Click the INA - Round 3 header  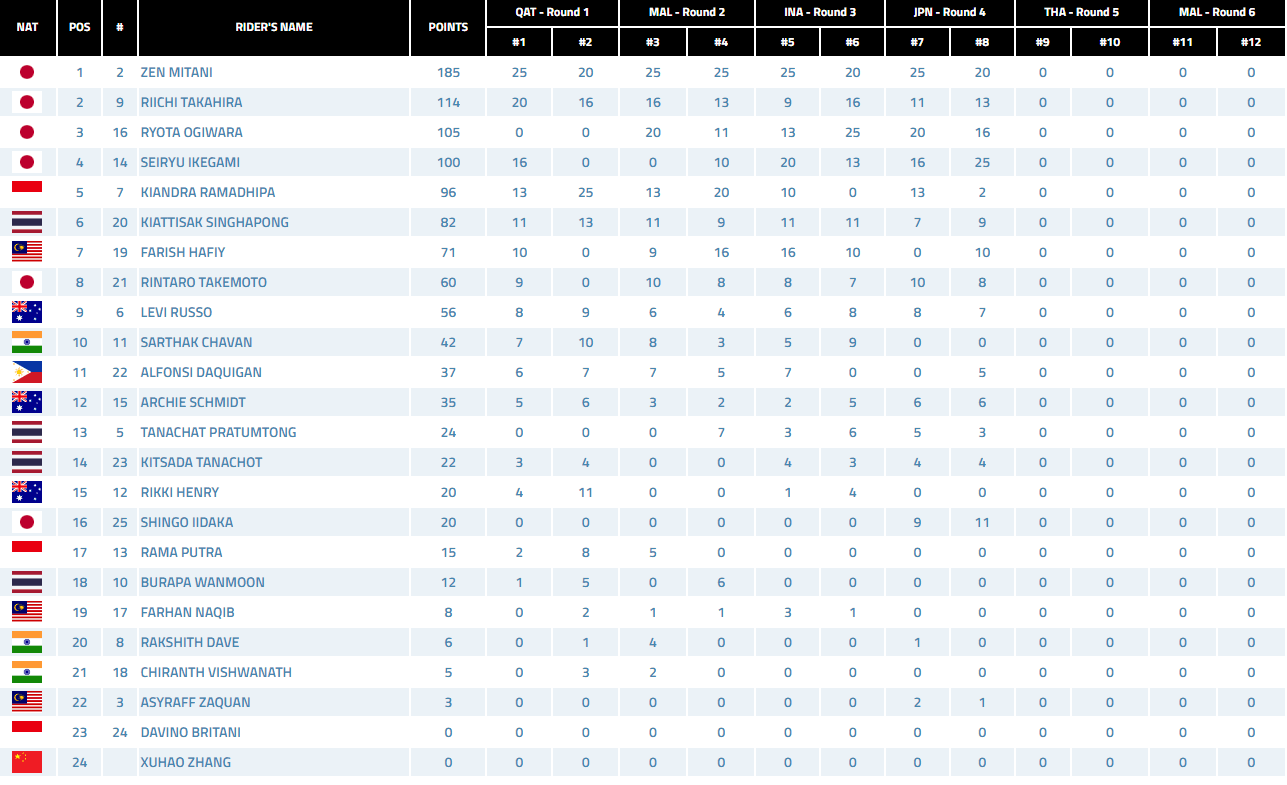tap(820, 12)
